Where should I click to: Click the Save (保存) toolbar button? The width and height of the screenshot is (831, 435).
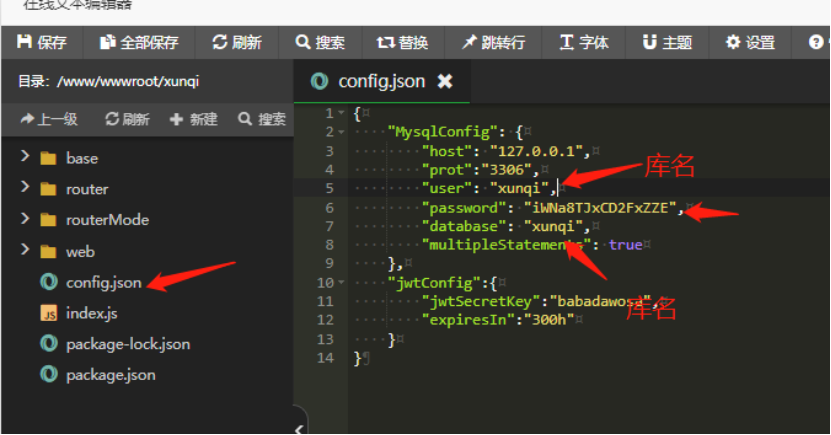[42, 42]
